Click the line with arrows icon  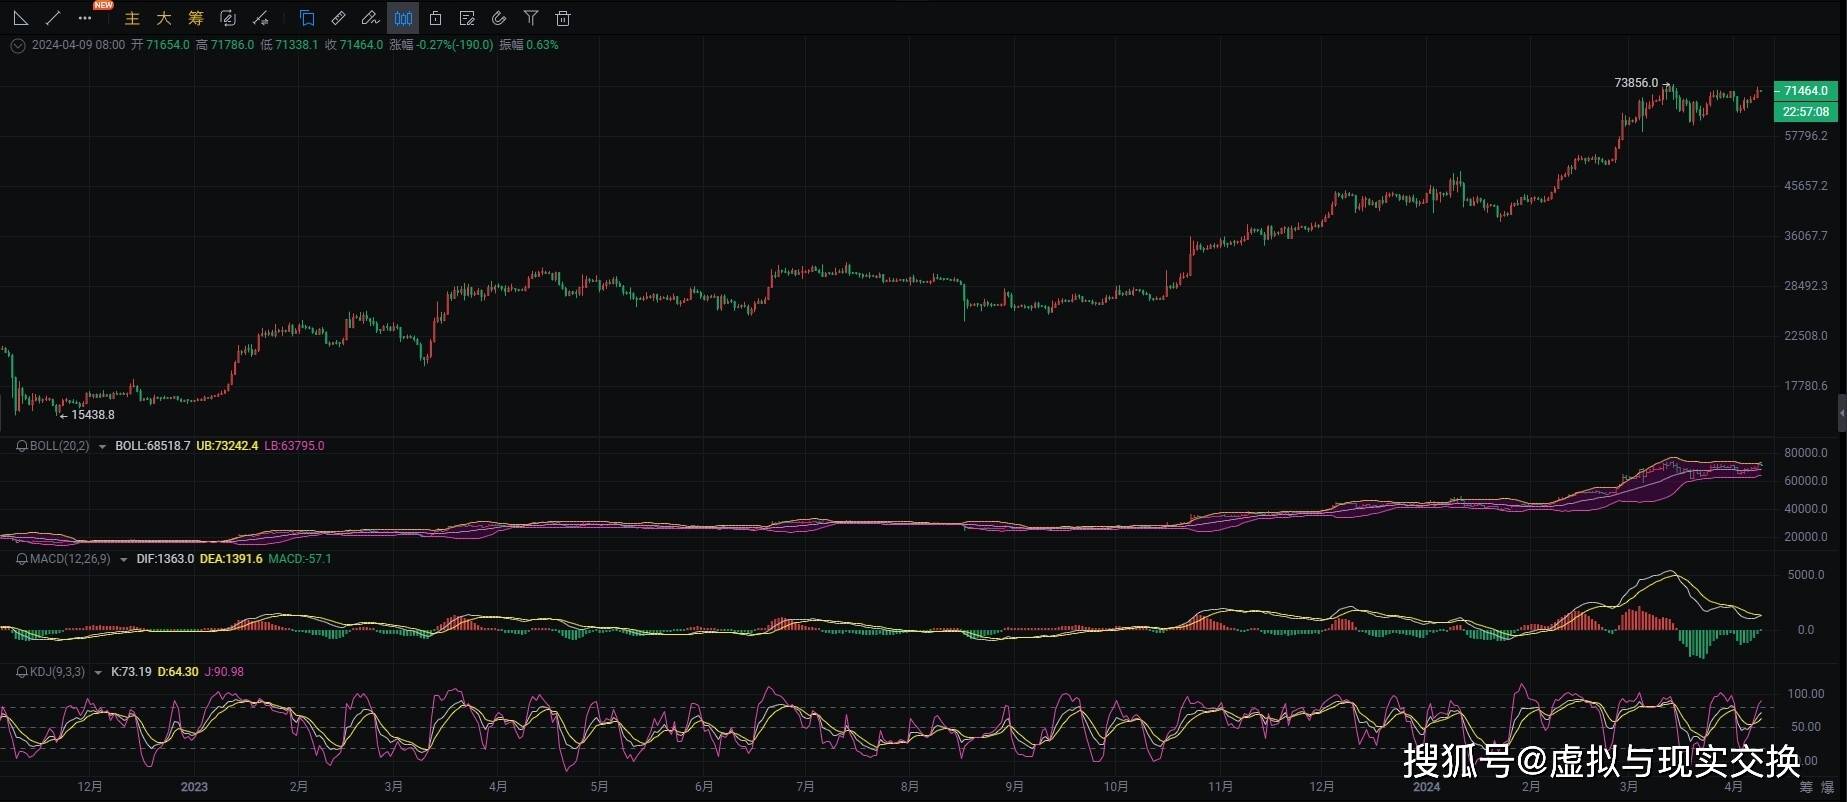coord(260,18)
